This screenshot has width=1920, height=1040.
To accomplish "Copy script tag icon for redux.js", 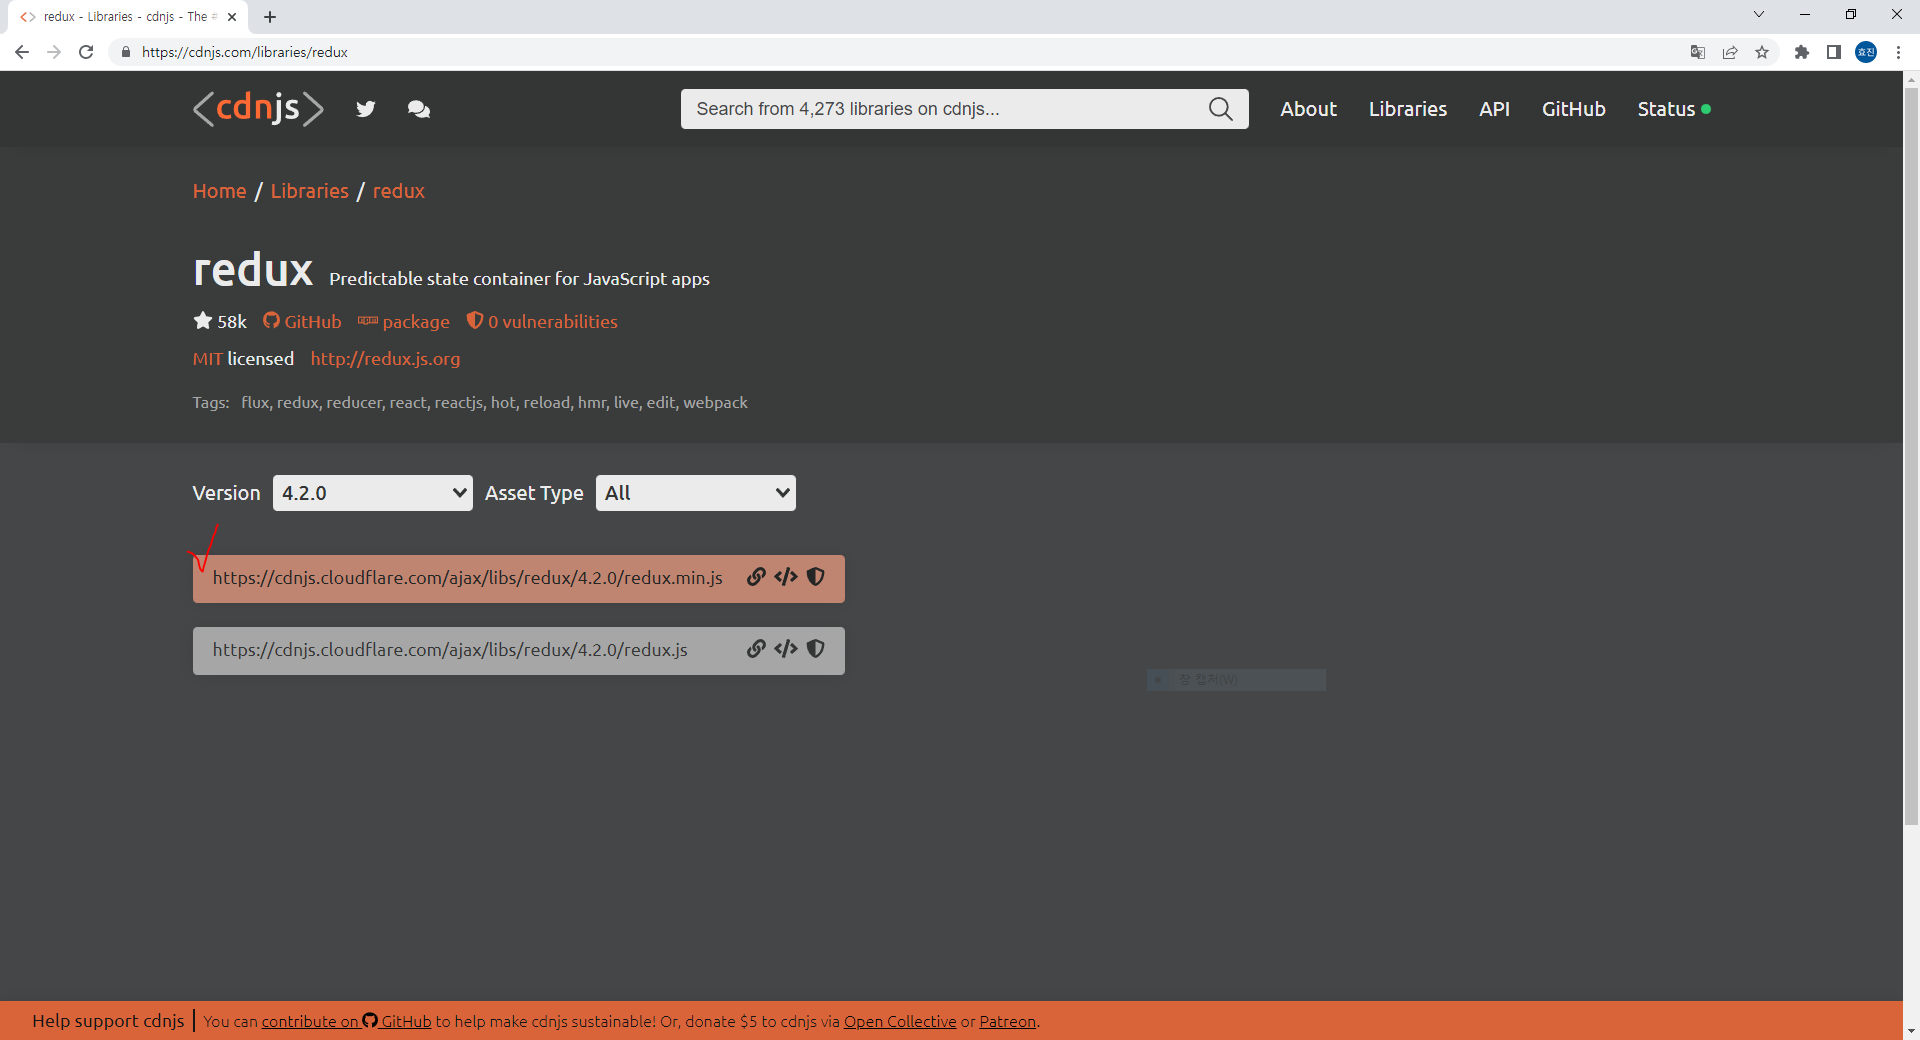I will [x=786, y=649].
